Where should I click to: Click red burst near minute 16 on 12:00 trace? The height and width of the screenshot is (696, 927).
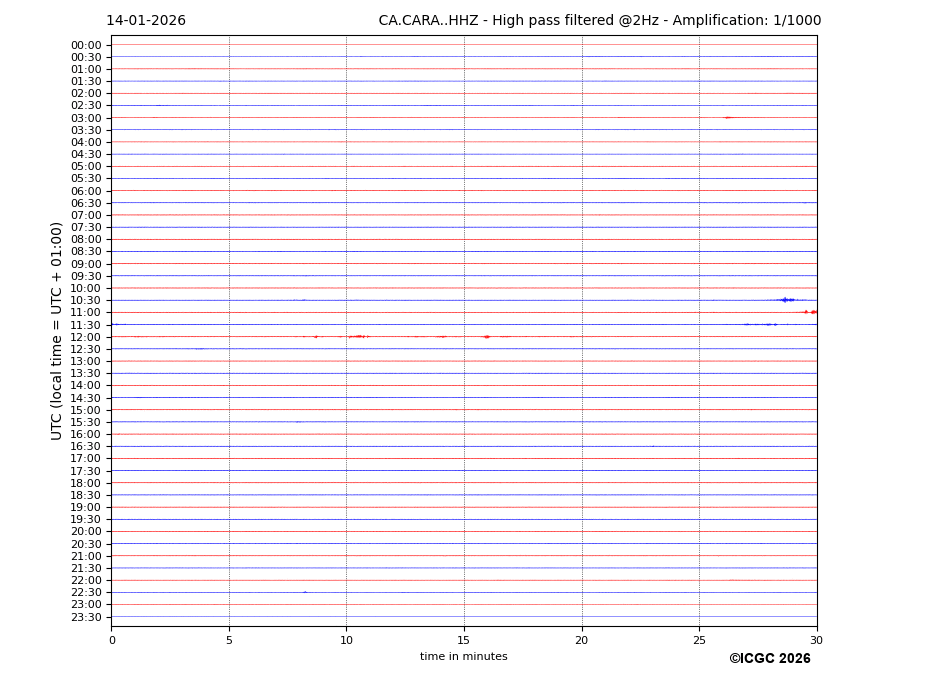tap(487, 337)
